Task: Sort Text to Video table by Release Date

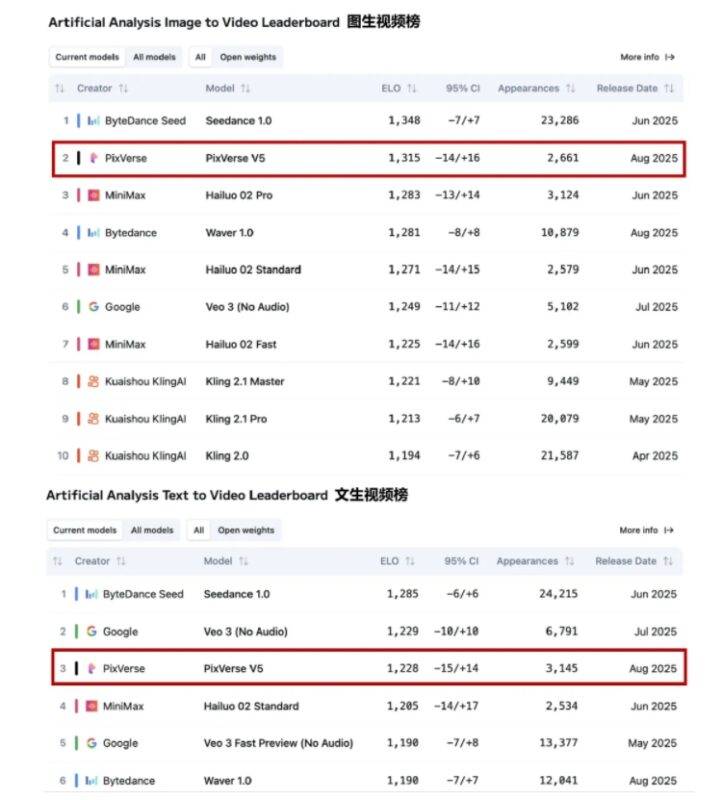Action: coord(634,561)
